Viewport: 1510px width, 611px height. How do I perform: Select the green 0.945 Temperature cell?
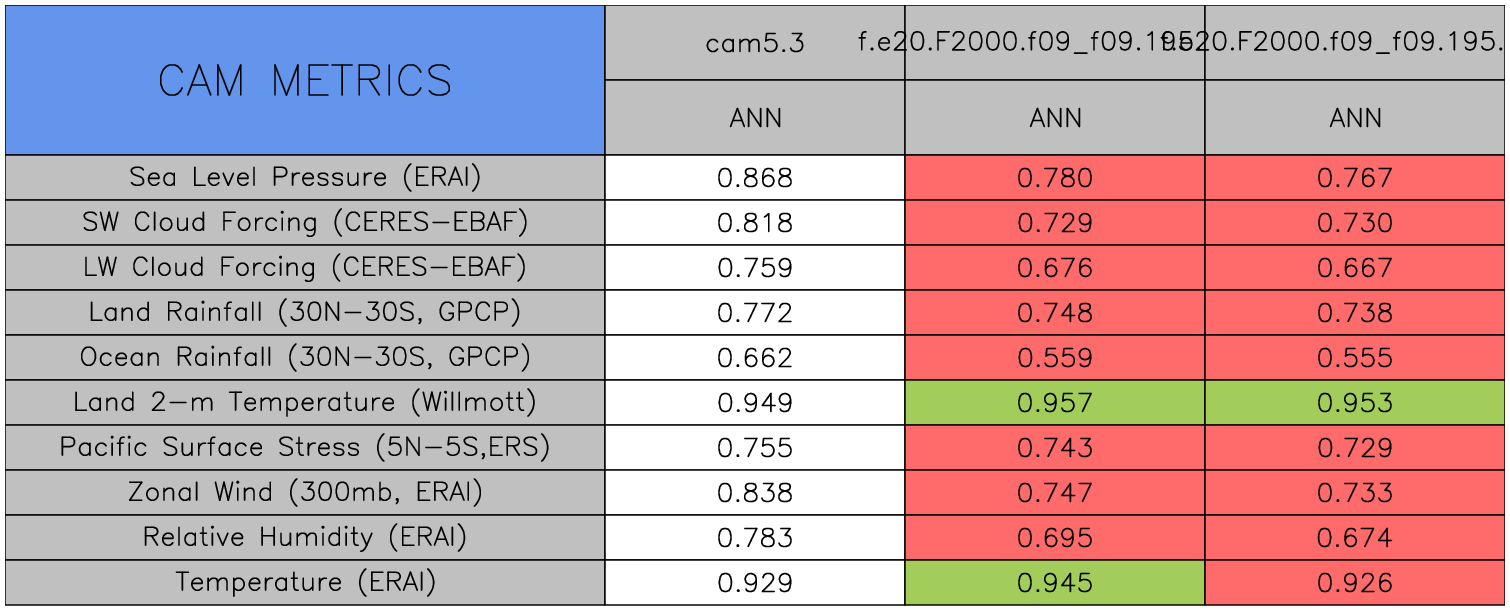(1055, 583)
